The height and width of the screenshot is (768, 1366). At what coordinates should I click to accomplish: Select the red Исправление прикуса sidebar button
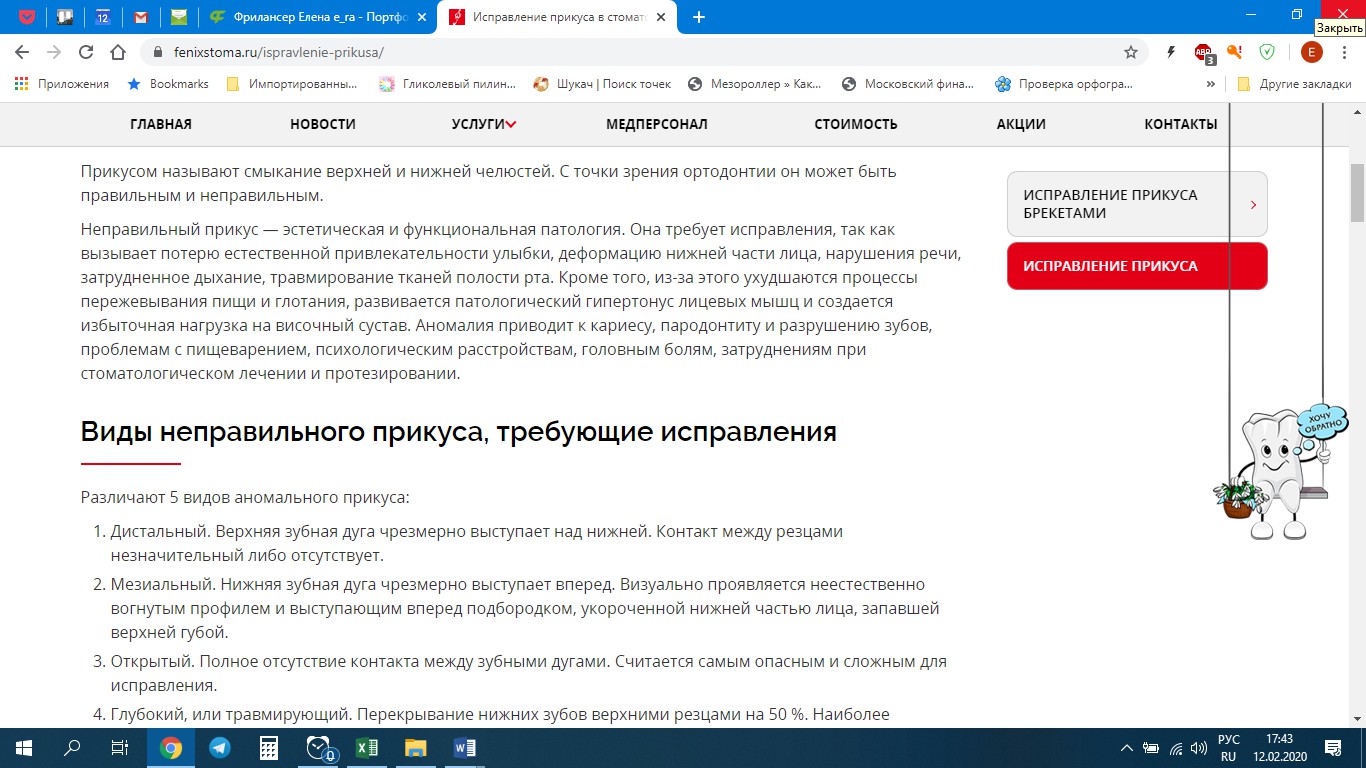coord(1137,266)
